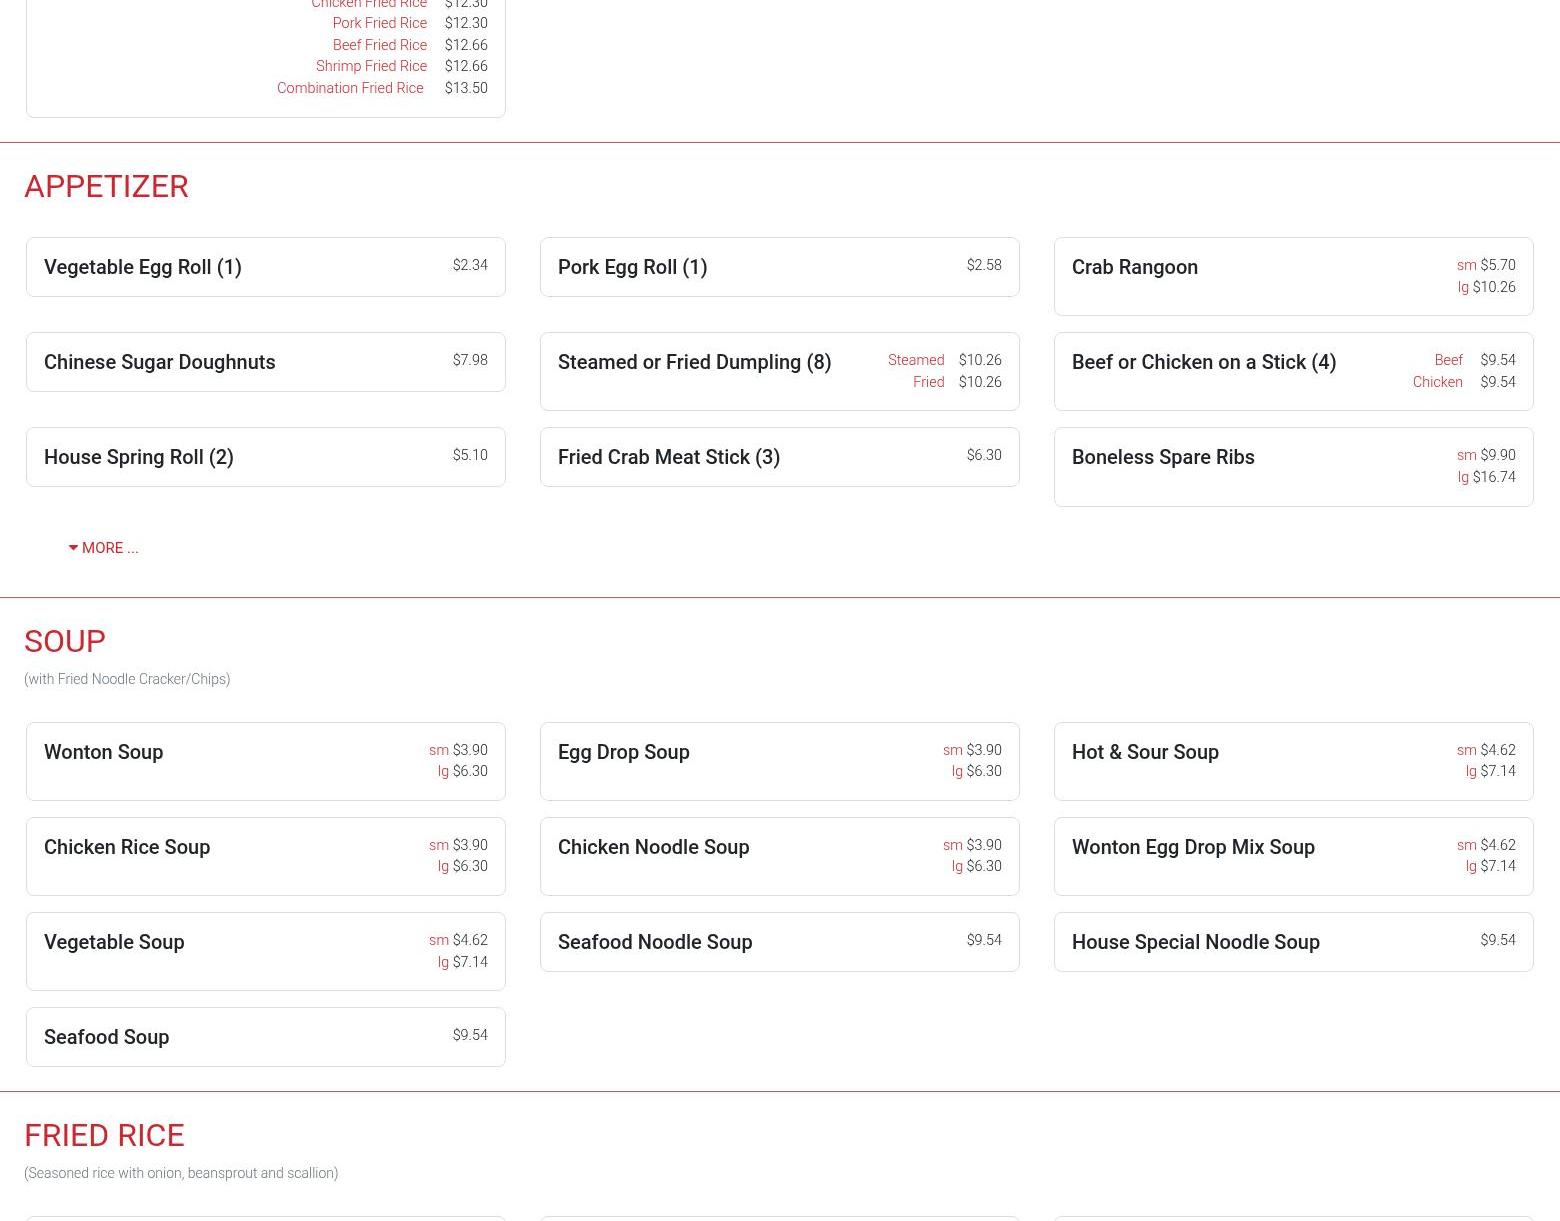Screen dimensions: 1560x1221
Task: Open Chinese Sugar Doughnuts item
Action: 159,362
